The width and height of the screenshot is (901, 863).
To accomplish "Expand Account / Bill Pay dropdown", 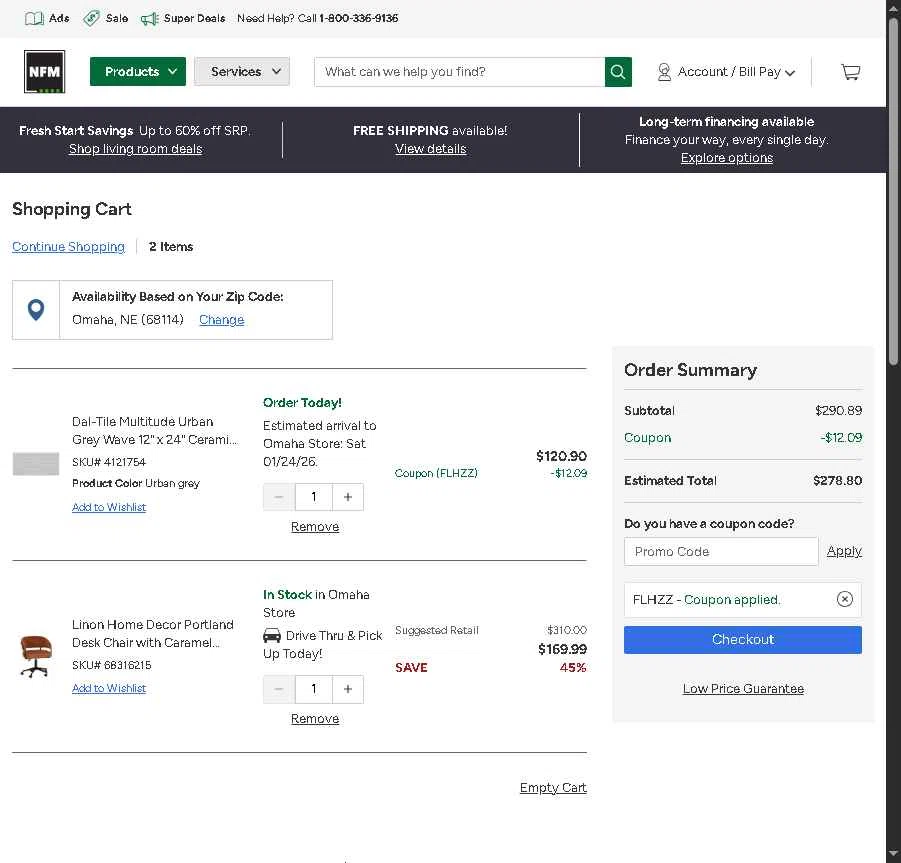I will pos(726,72).
